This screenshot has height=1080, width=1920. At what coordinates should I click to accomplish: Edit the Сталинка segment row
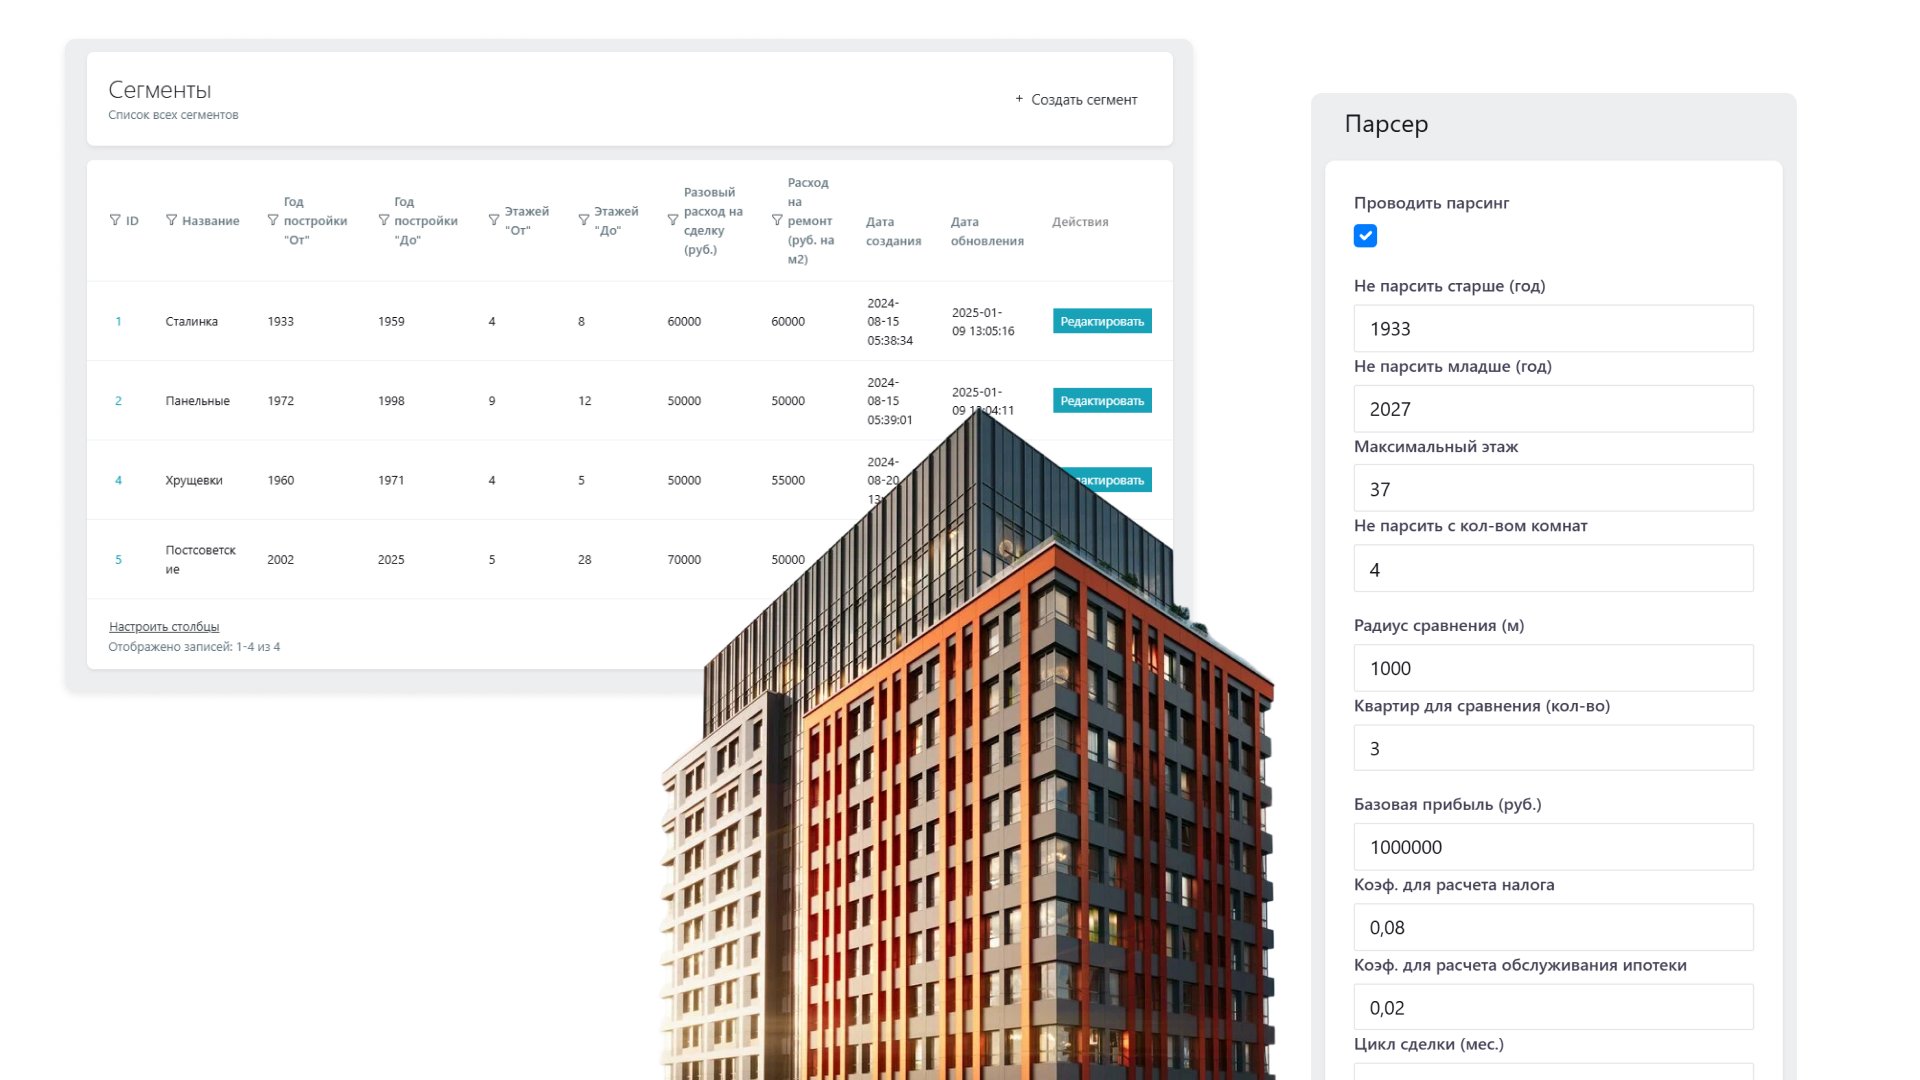pos(1102,321)
